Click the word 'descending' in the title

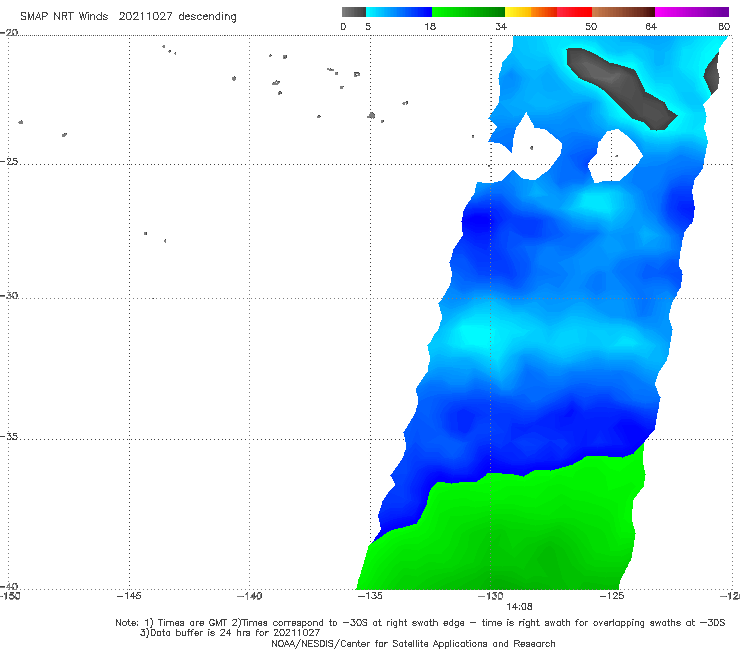[207, 17]
